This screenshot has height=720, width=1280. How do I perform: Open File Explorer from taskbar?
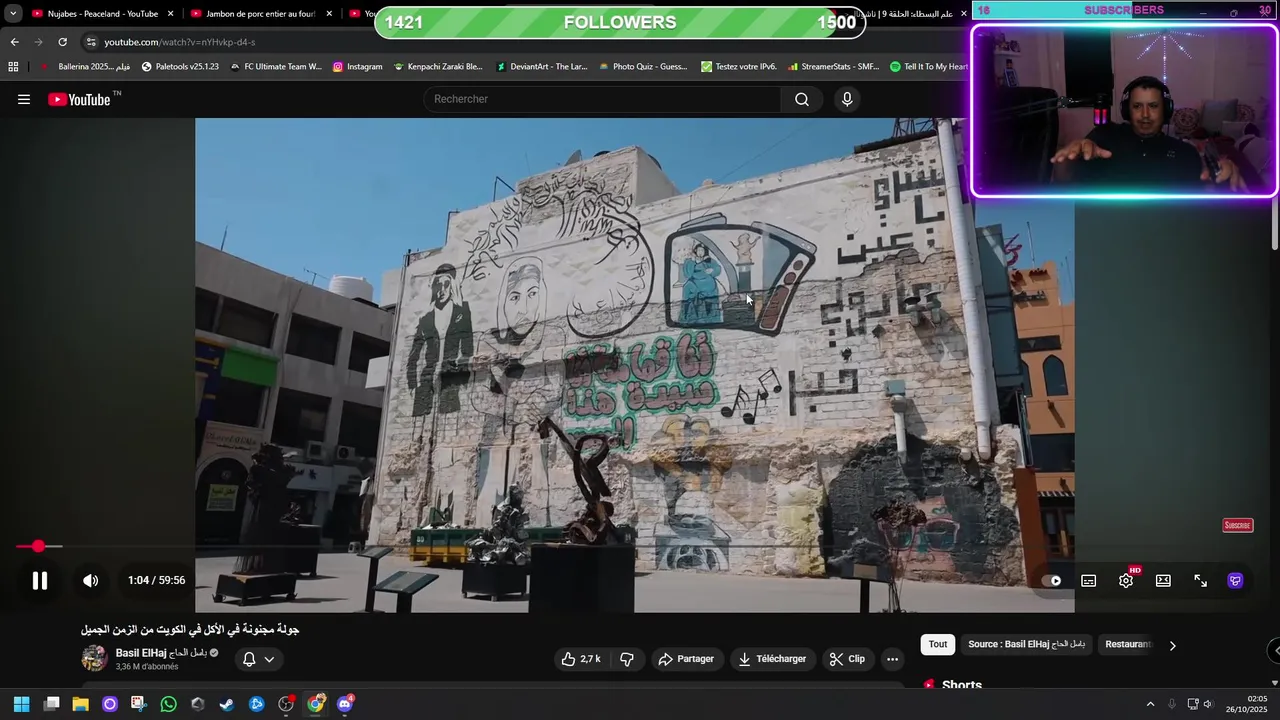[80, 704]
